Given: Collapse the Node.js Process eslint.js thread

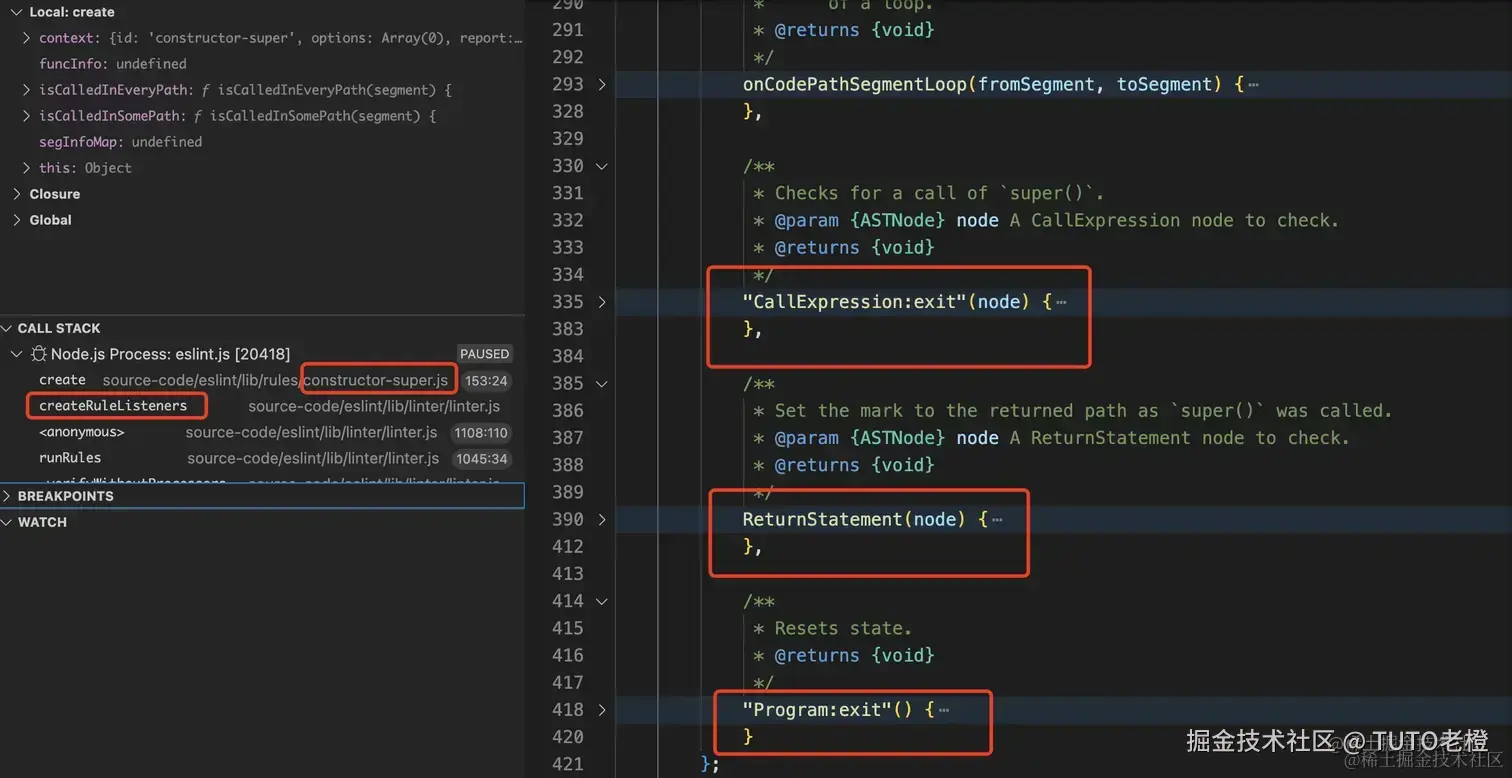Looking at the screenshot, I should [16, 354].
